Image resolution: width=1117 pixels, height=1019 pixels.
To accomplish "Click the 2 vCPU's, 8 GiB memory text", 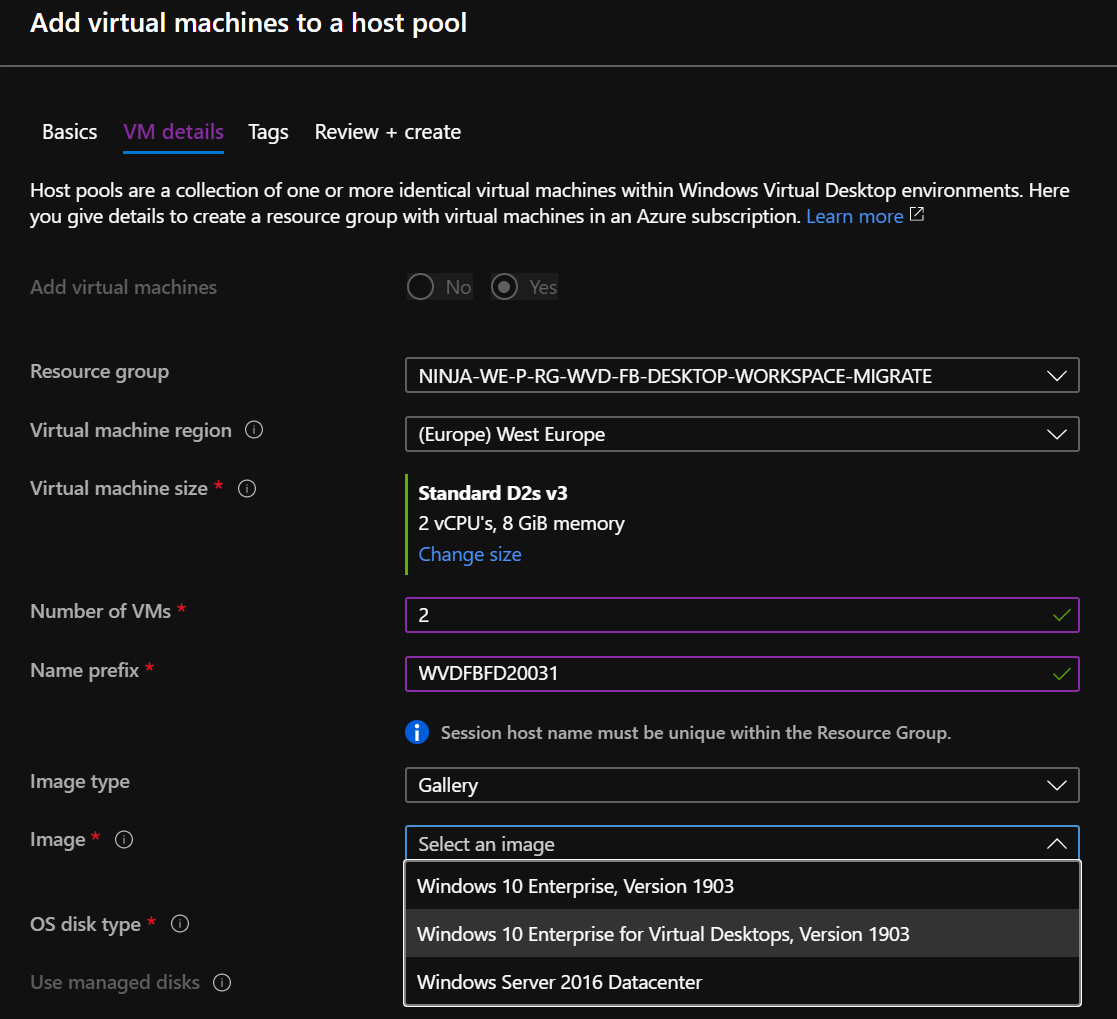I will pos(521,523).
